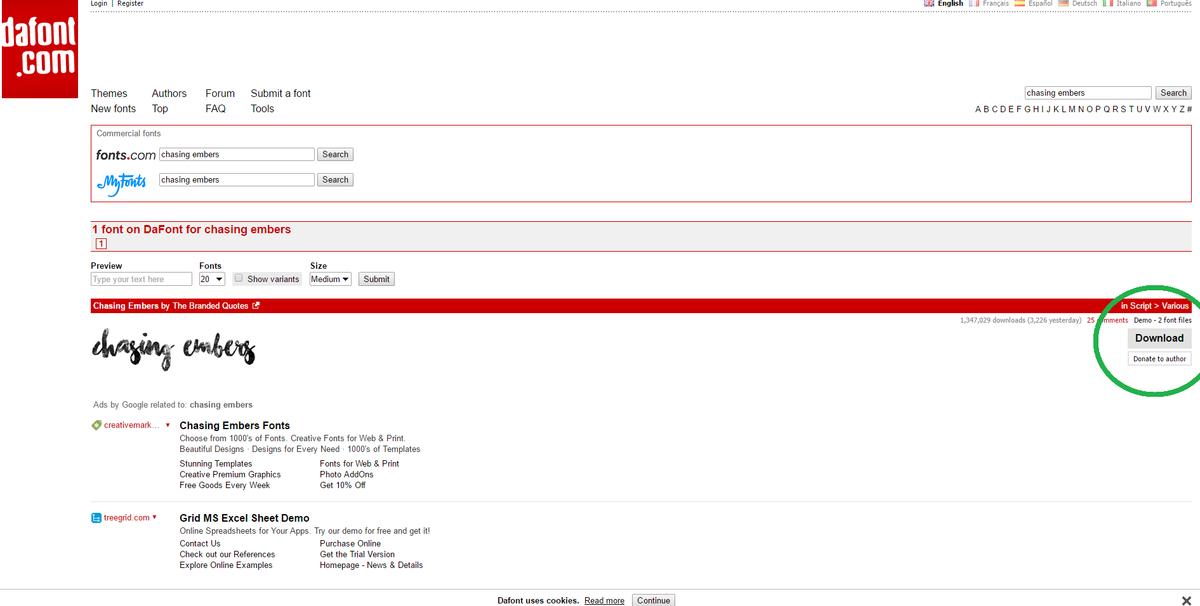Open the Themes menu
Image resolution: width=1200 pixels, height=606 pixels.
[109, 93]
